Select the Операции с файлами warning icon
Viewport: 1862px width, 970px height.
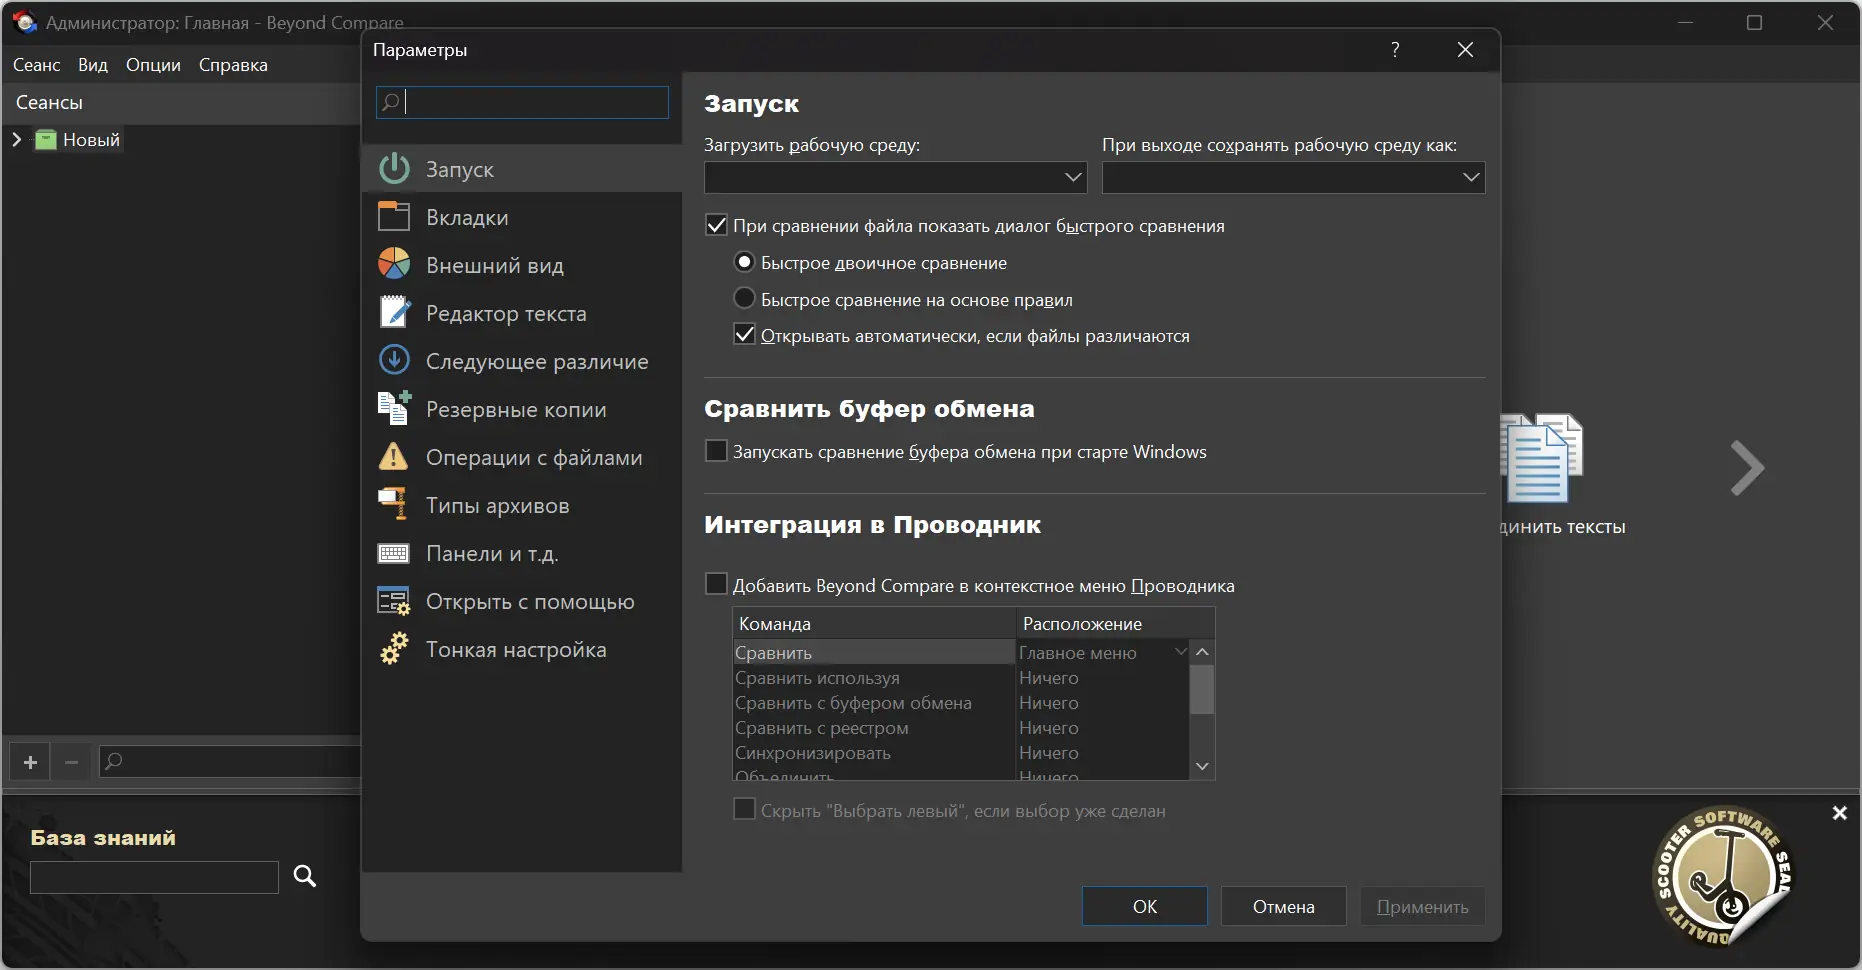394,457
